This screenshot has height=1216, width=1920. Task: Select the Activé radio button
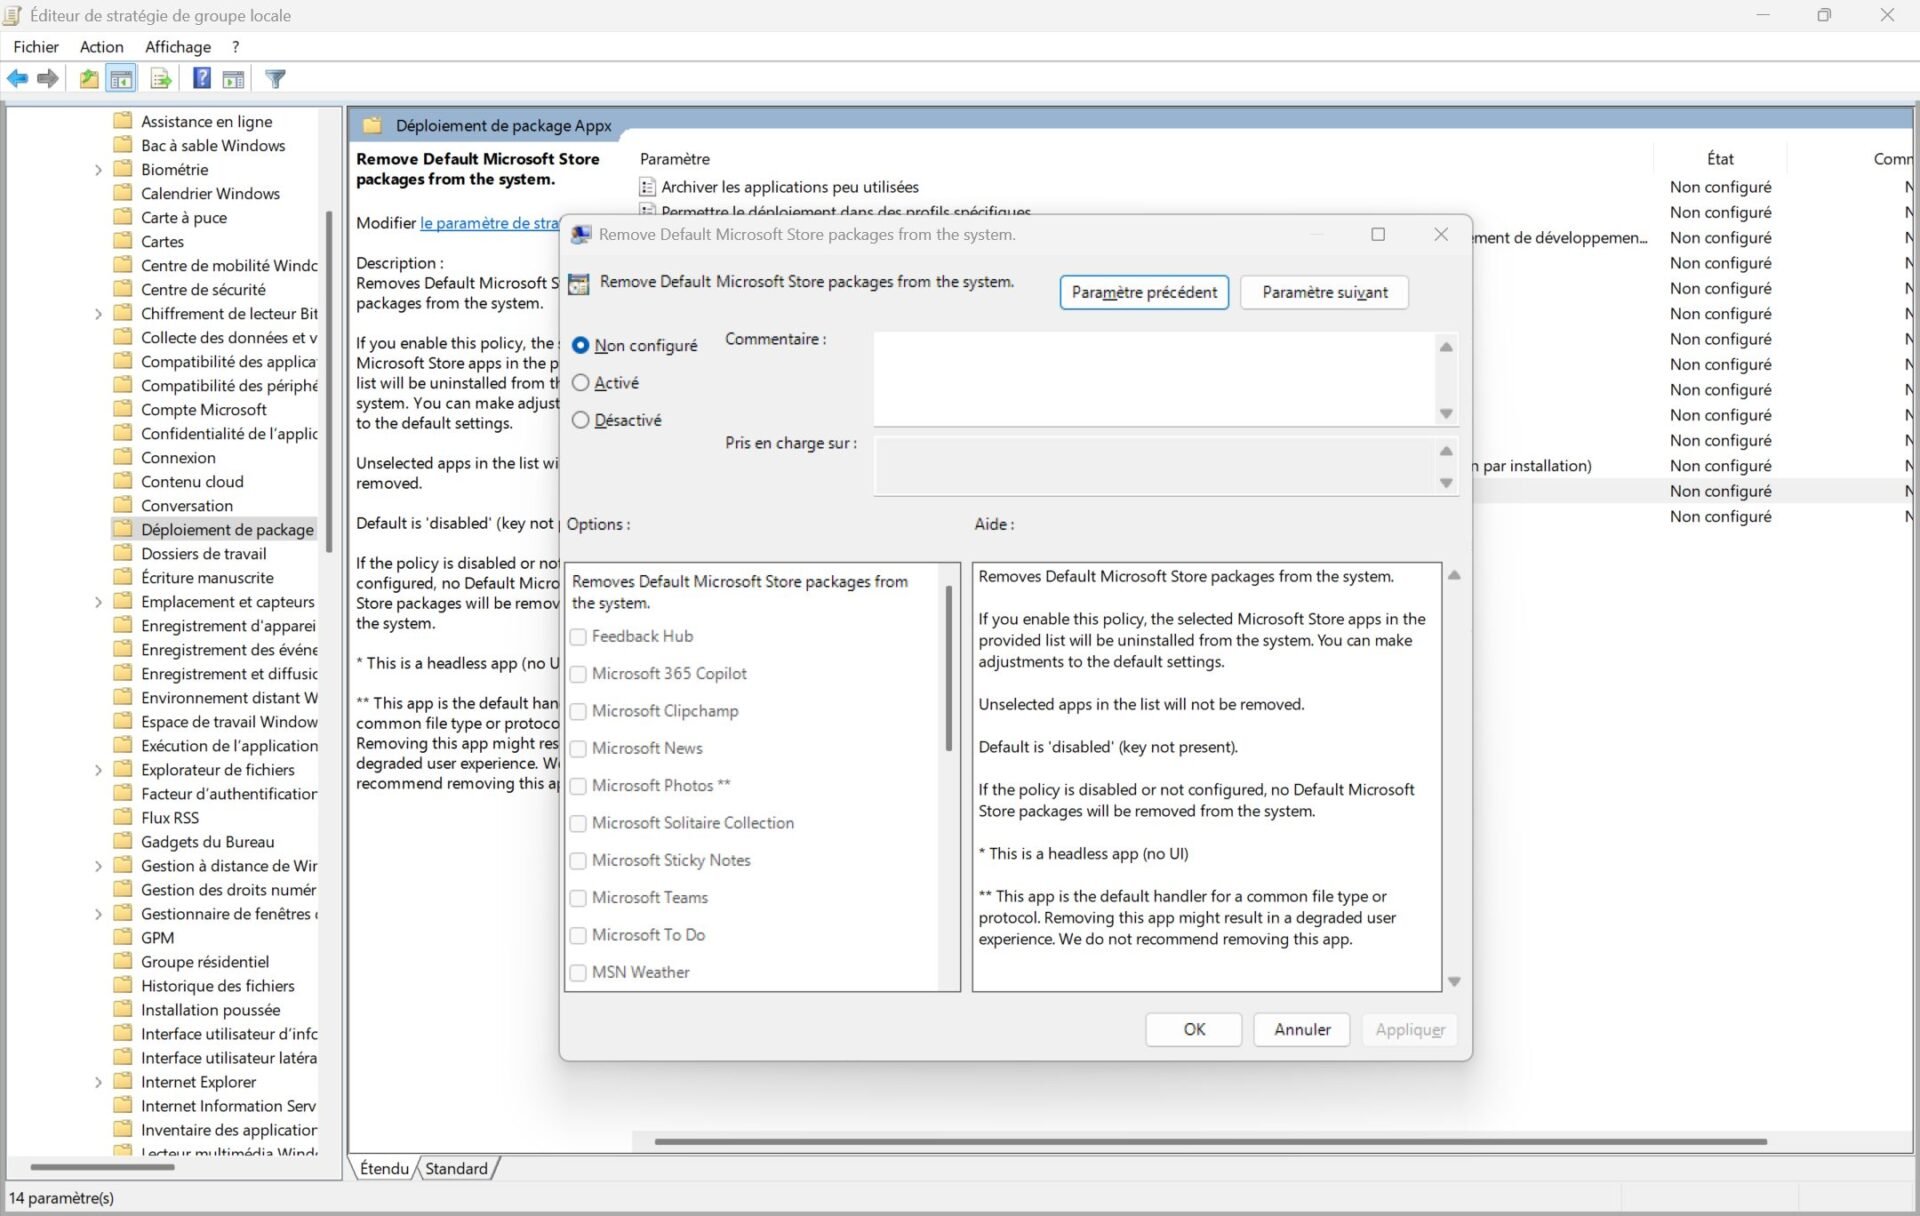click(580, 383)
